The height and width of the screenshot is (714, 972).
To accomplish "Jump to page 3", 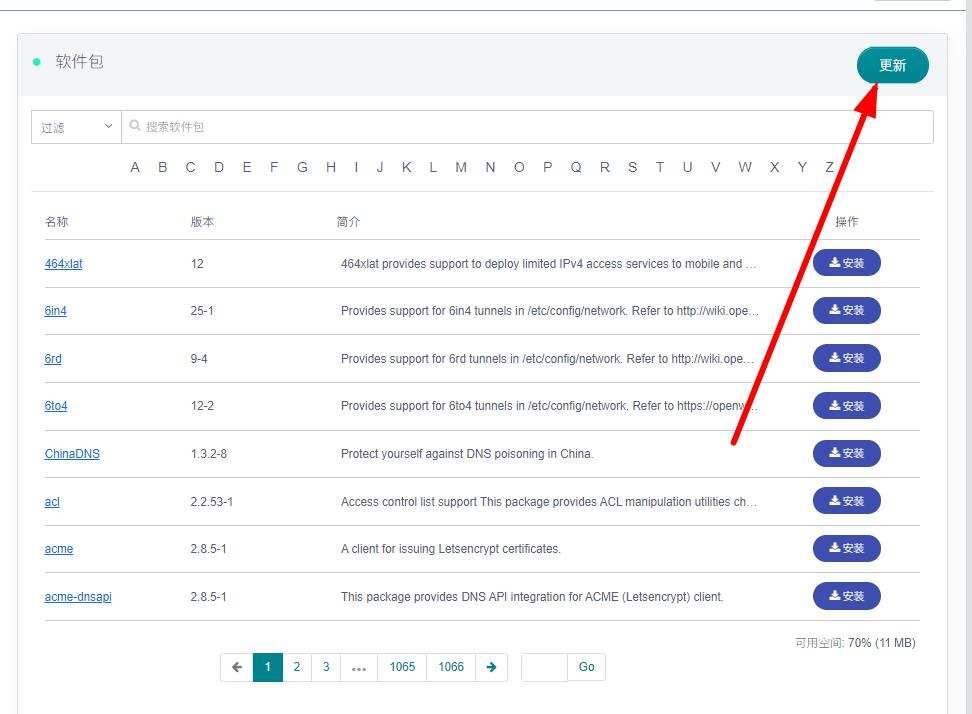I will point(326,668).
